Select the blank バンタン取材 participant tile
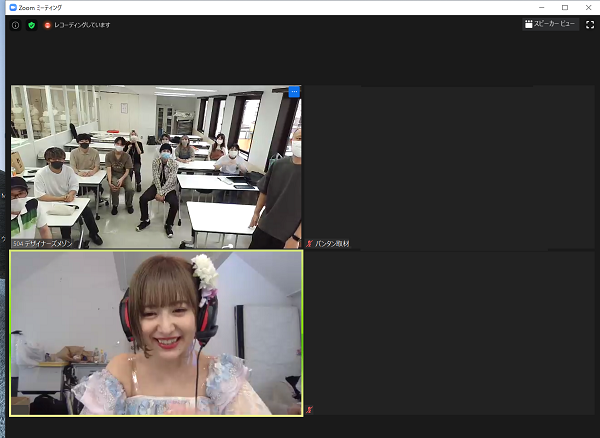 click(448, 165)
